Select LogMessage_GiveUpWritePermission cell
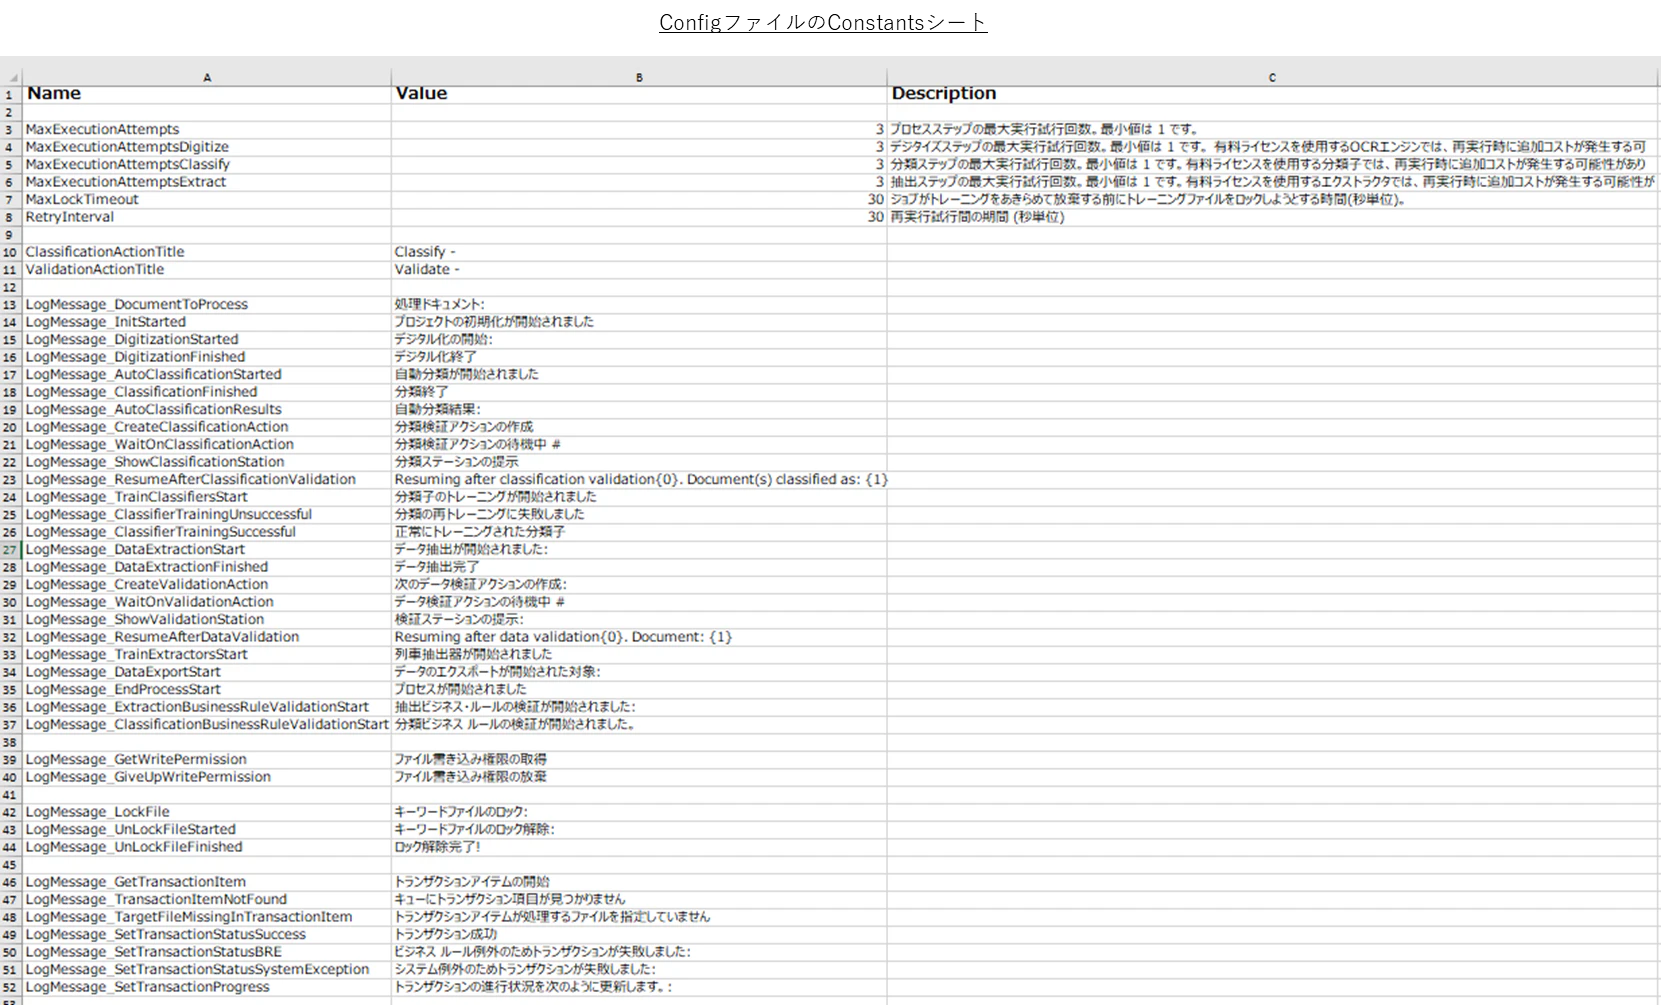Image resolution: width=1661 pixels, height=1005 pixels. (x=207, y=777)
